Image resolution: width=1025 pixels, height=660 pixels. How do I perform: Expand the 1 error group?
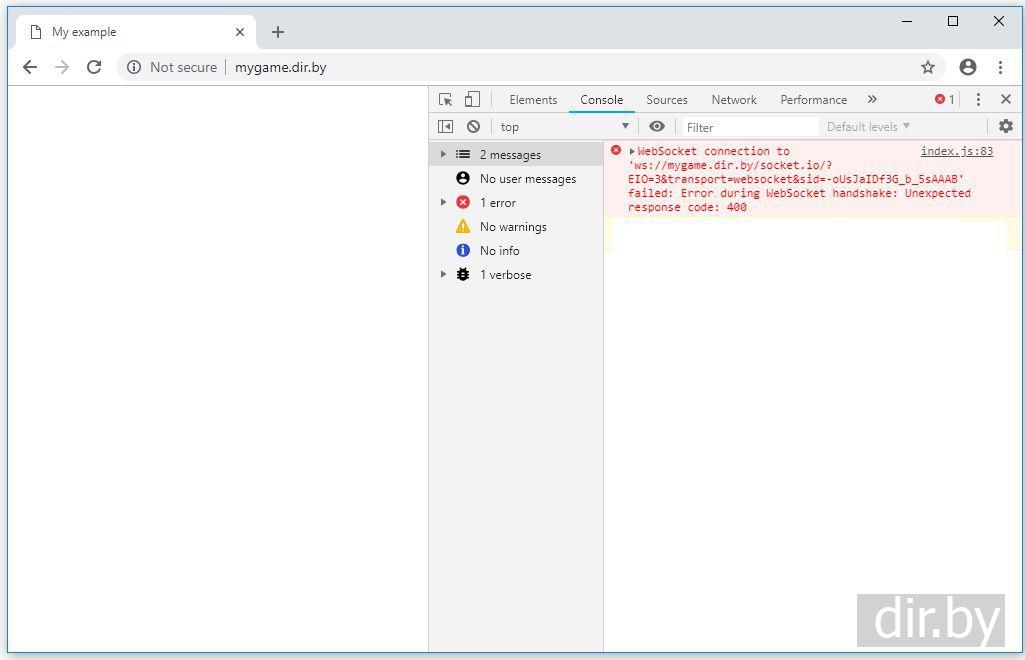(x=444, y=203)
